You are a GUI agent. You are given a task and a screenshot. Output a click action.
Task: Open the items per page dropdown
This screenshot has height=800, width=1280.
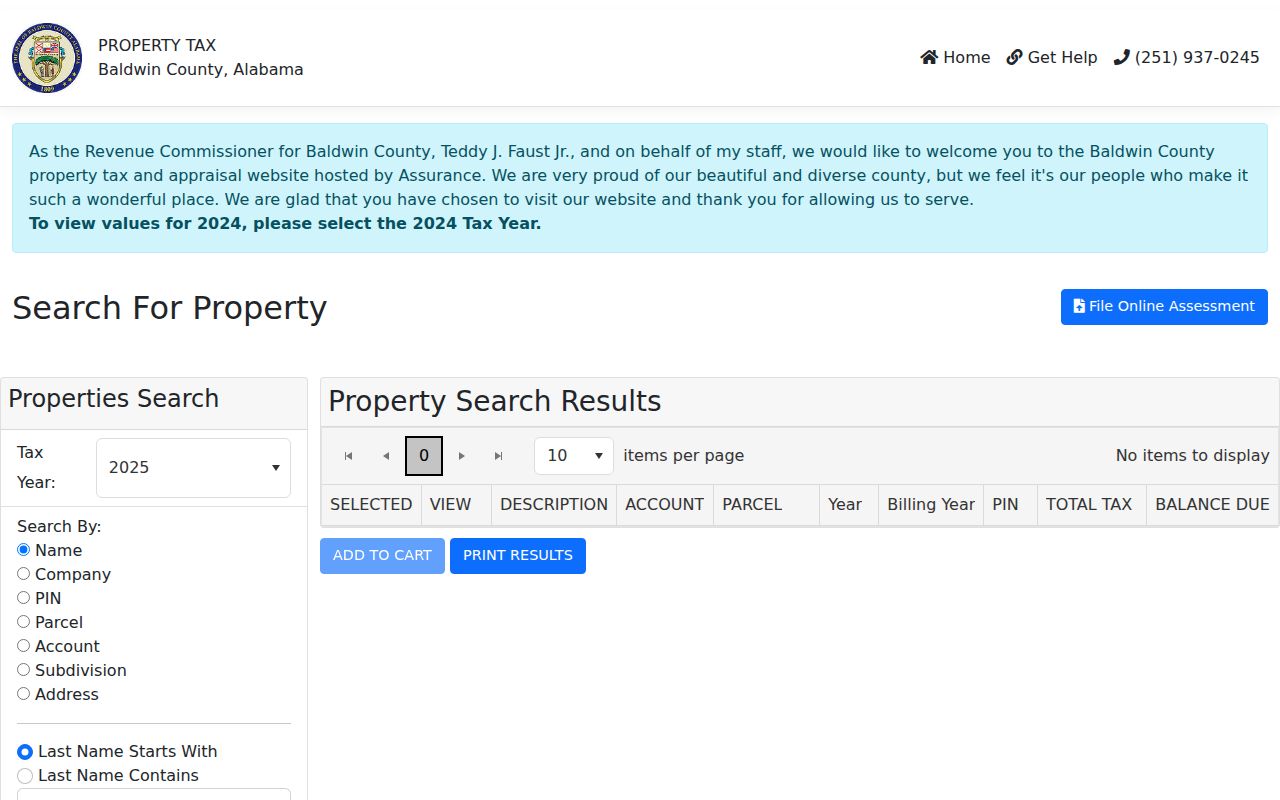(574, 456)
